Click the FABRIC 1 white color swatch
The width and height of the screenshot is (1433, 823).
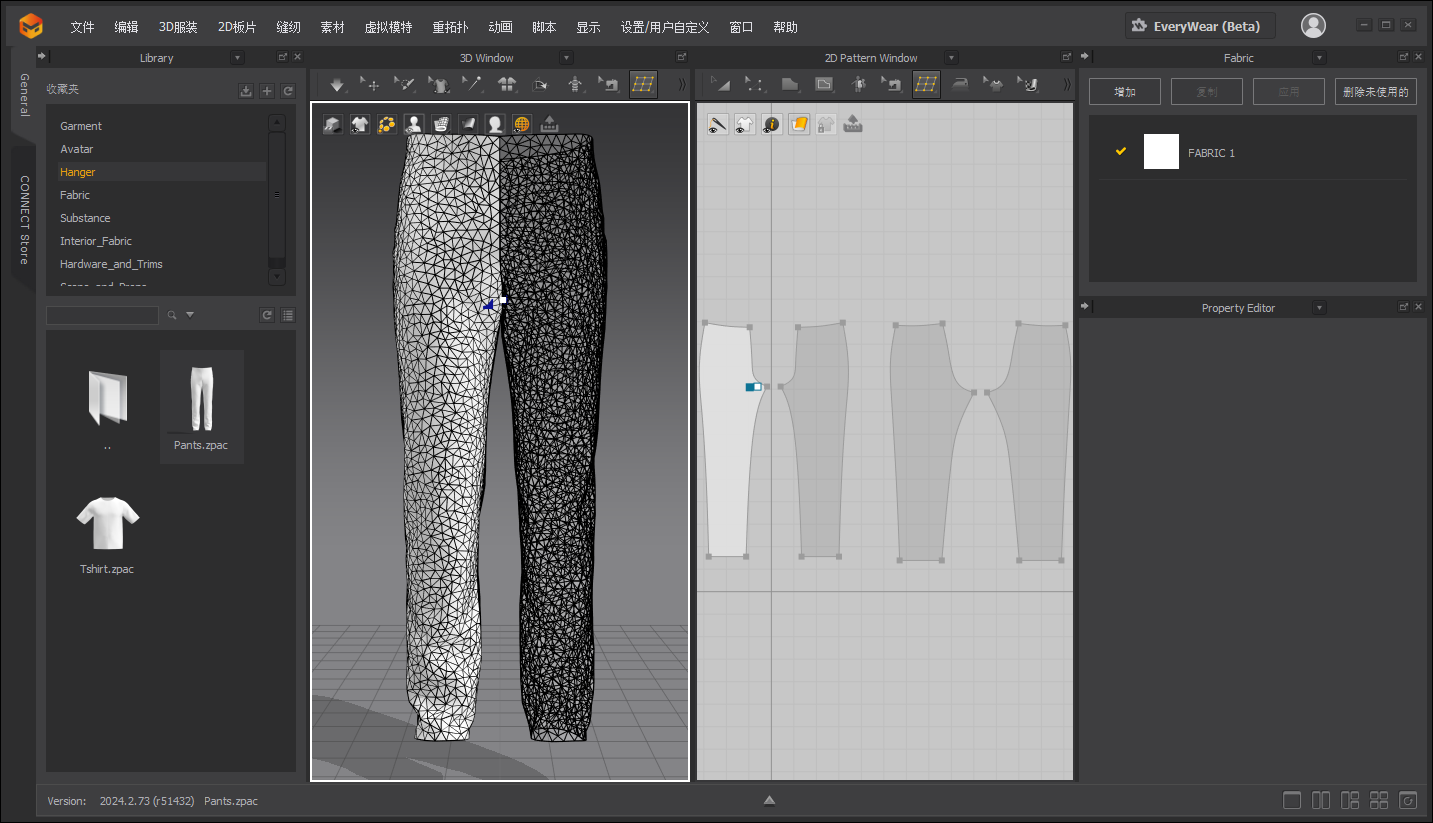[1161, 152]
